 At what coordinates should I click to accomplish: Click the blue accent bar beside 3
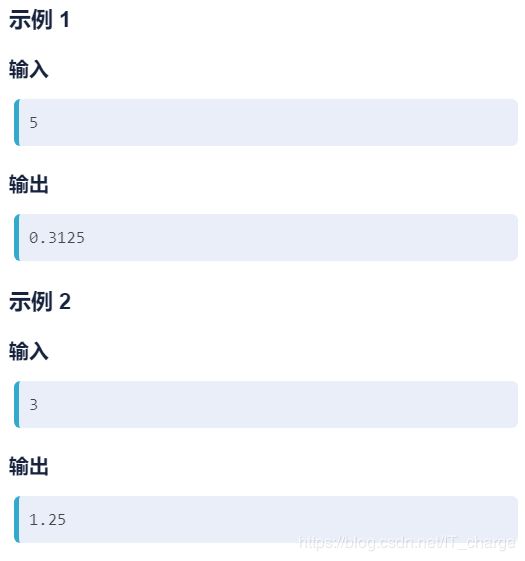pos(16,404)
